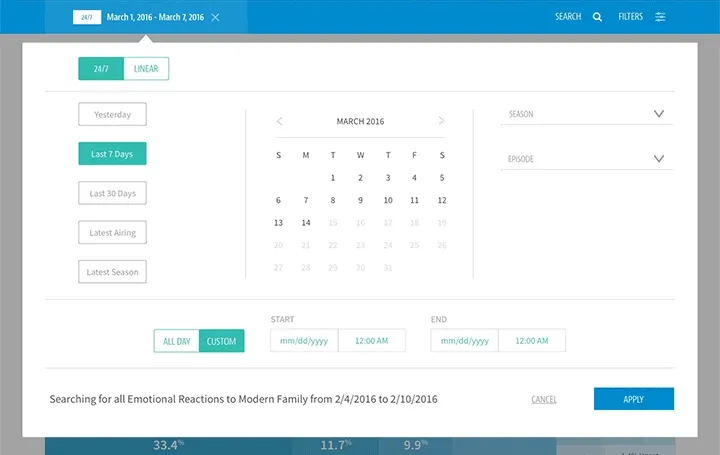Select the Yesterday preset
This screenshot has height=455, width=720.
pos(112,115)
